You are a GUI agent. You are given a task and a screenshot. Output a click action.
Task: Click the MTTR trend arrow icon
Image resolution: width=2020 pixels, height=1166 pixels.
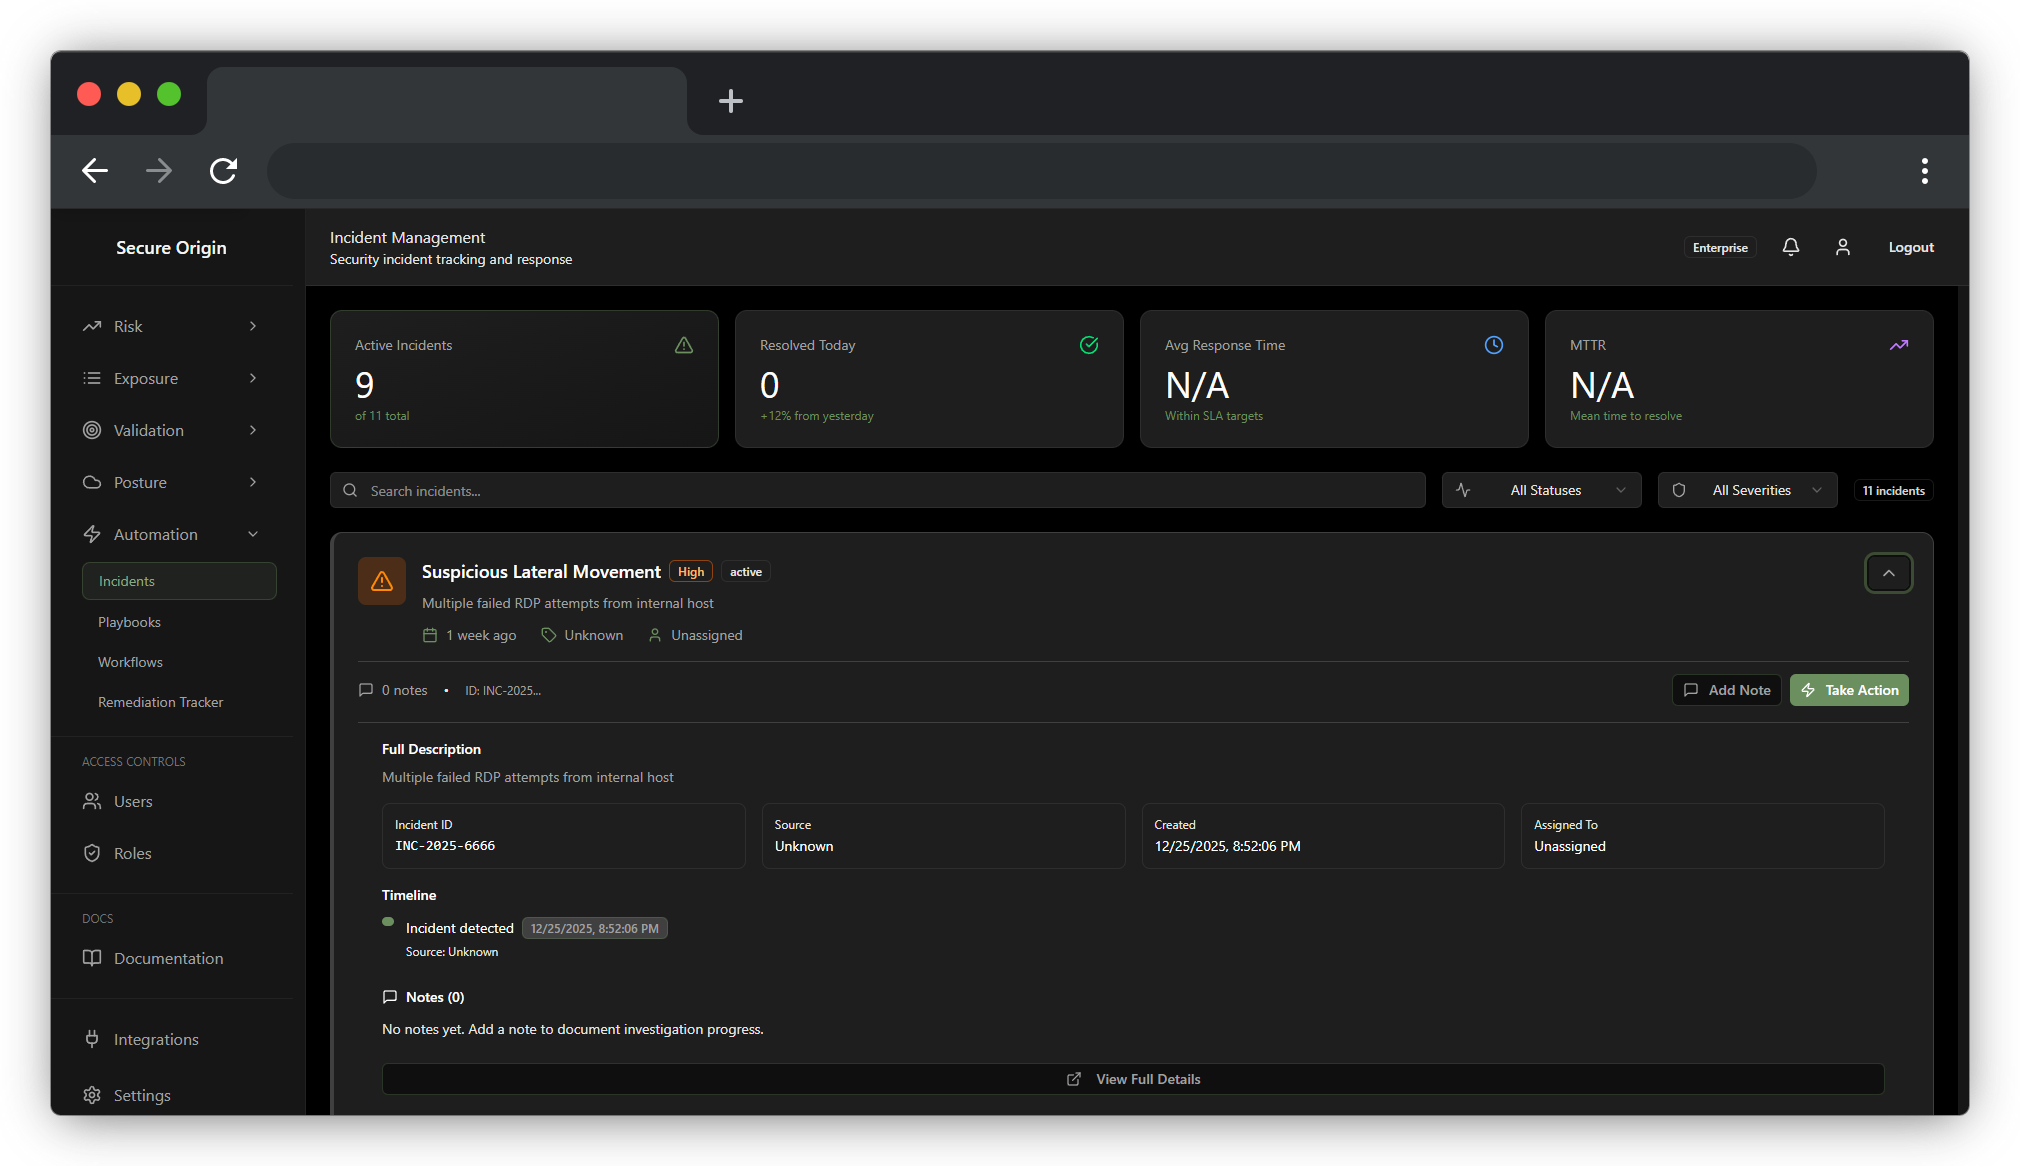(1898, 345)
